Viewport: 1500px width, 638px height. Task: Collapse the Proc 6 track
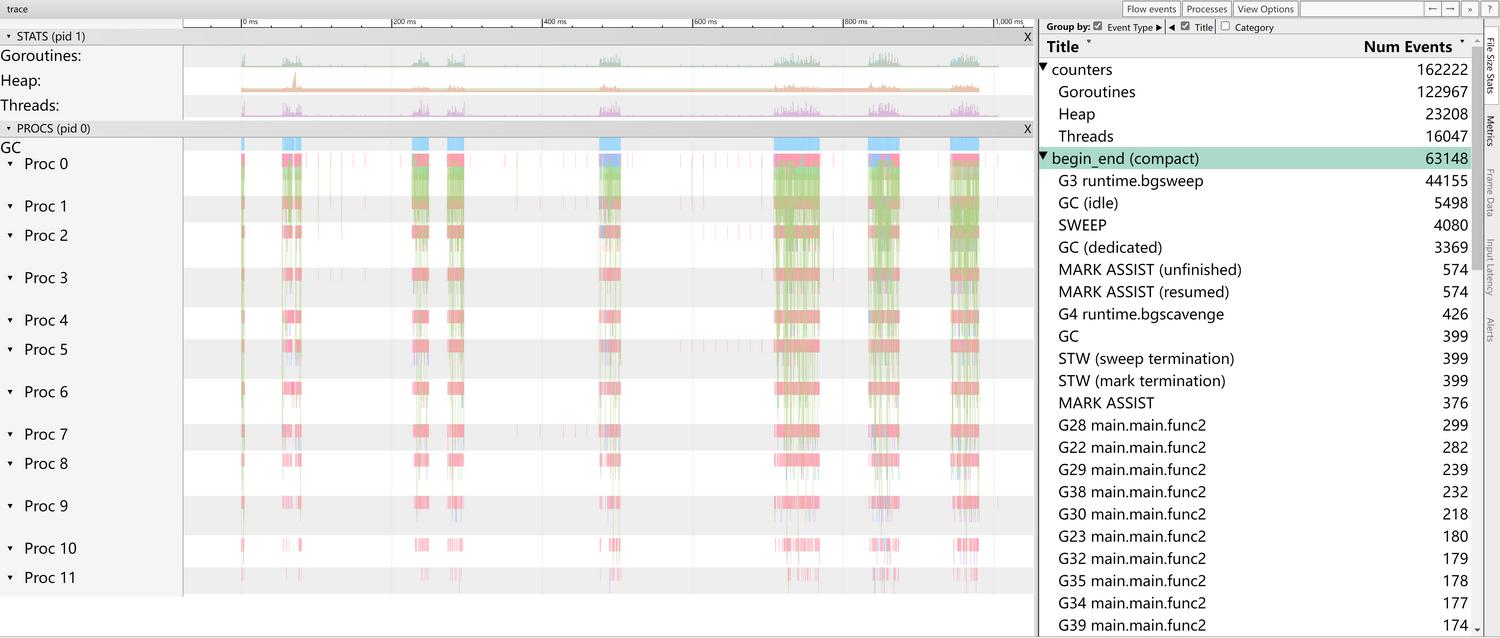(10, 392)
